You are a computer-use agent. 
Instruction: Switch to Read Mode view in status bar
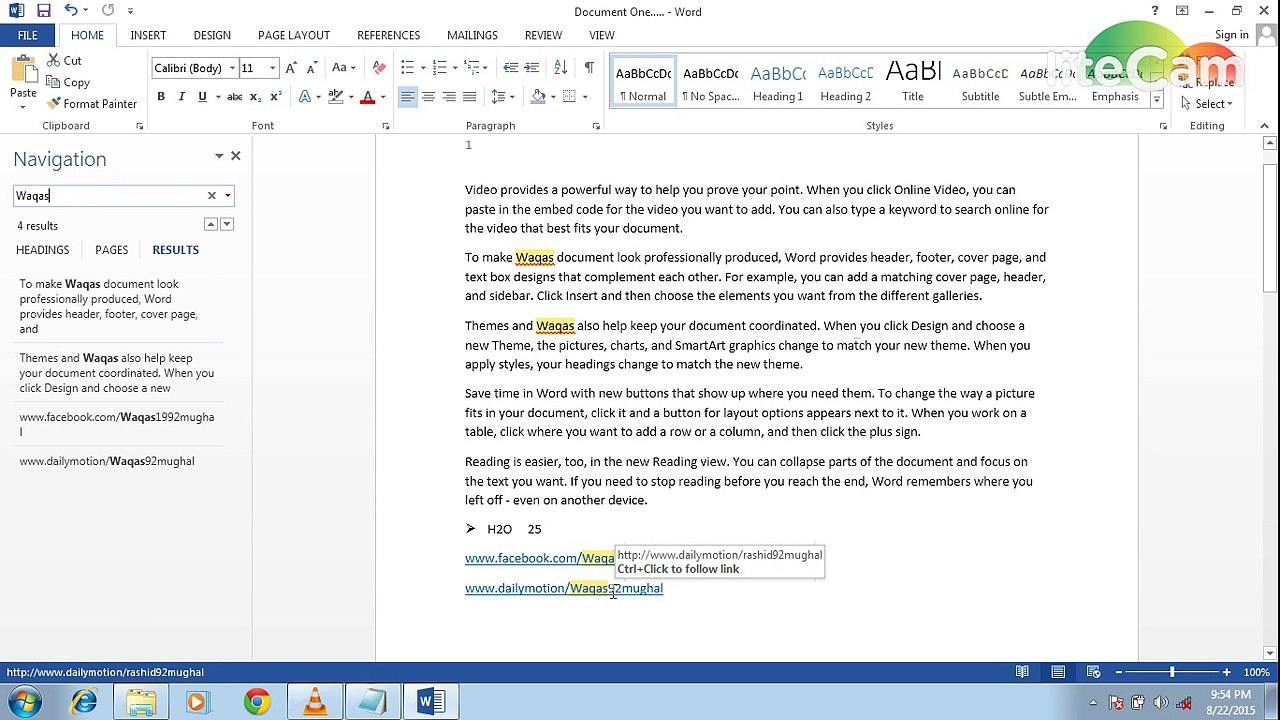point(1022,672)
